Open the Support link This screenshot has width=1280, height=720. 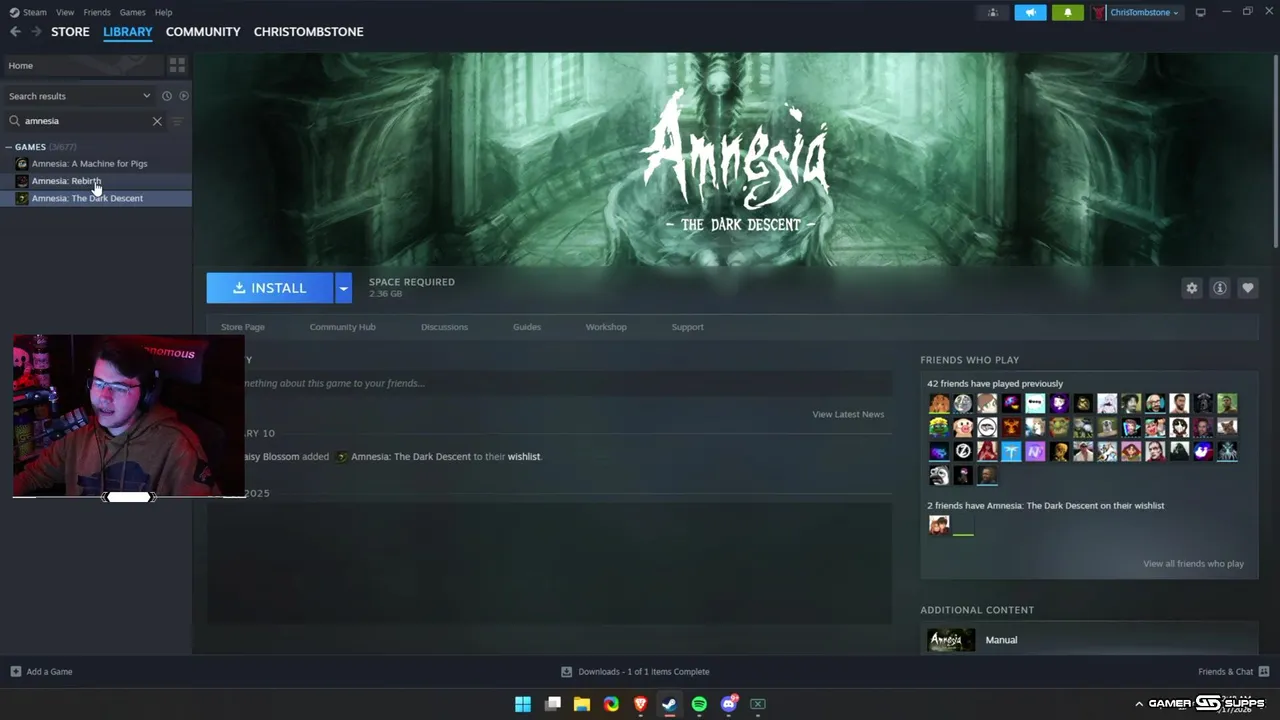click(x=687, y=327)
